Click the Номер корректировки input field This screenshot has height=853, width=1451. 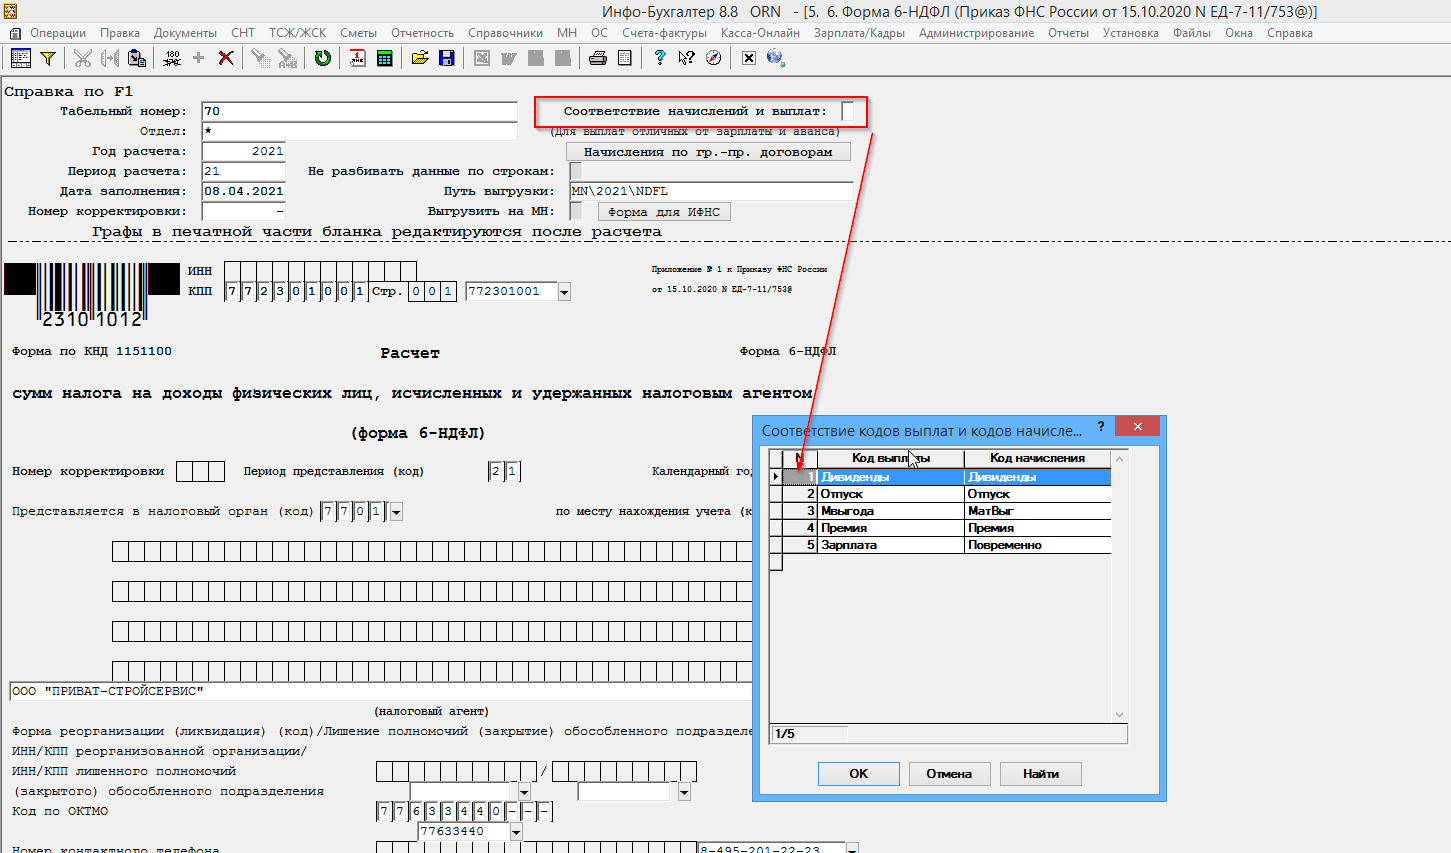click(244, 211)
